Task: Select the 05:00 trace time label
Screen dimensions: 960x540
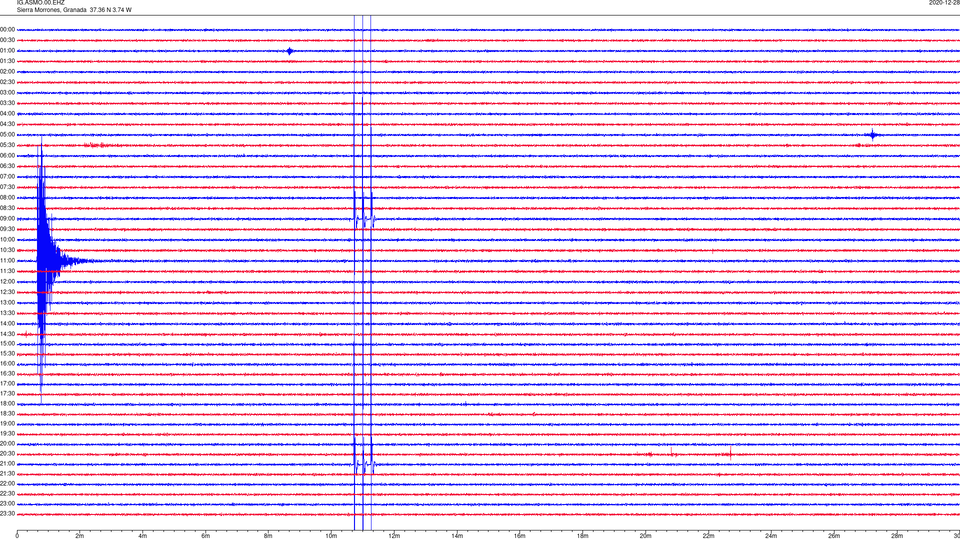Action: [x=7, y=135]
